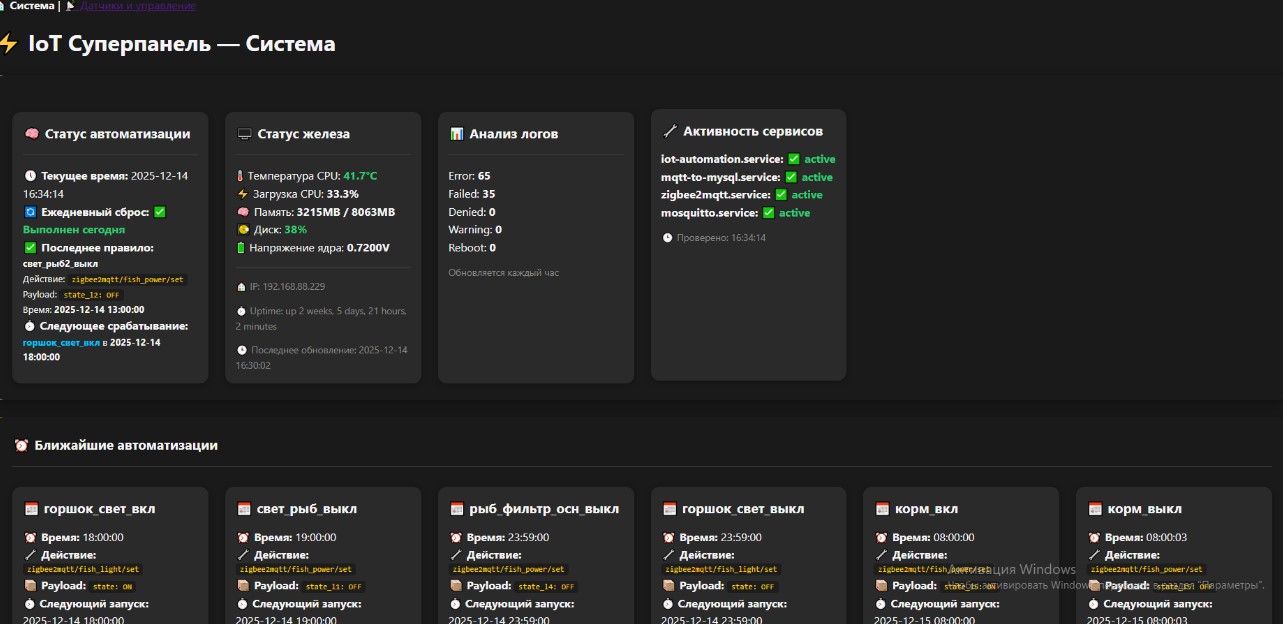Click the lightning bolt icon in page title

(9, 44)
